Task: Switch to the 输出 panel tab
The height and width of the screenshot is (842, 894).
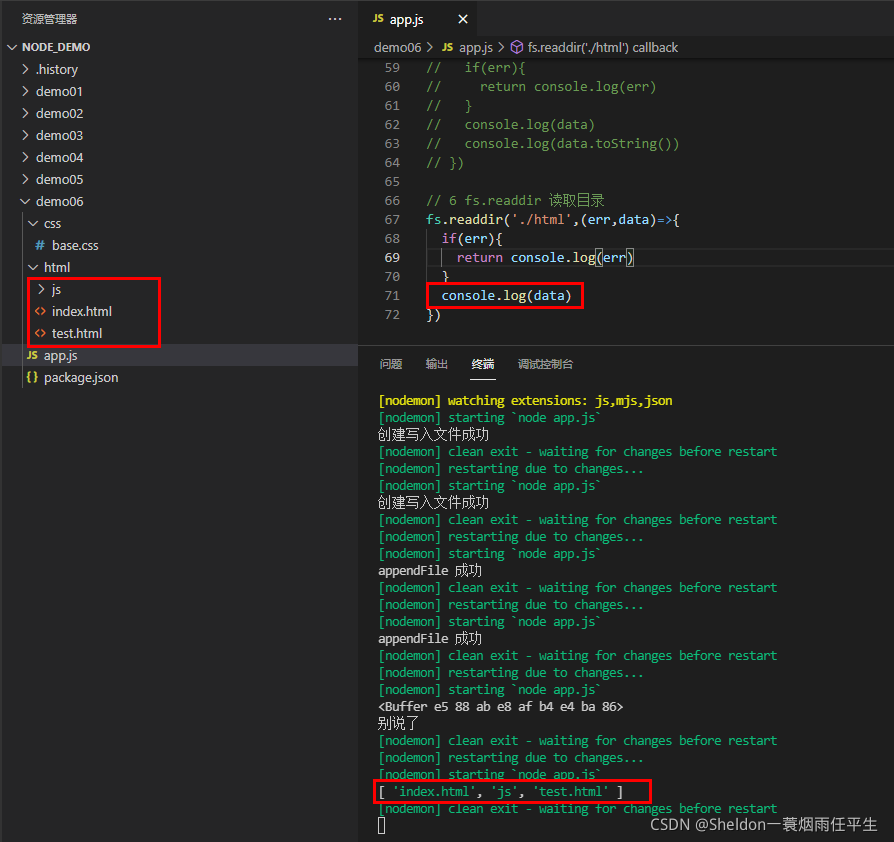Action: coord(436,364)
